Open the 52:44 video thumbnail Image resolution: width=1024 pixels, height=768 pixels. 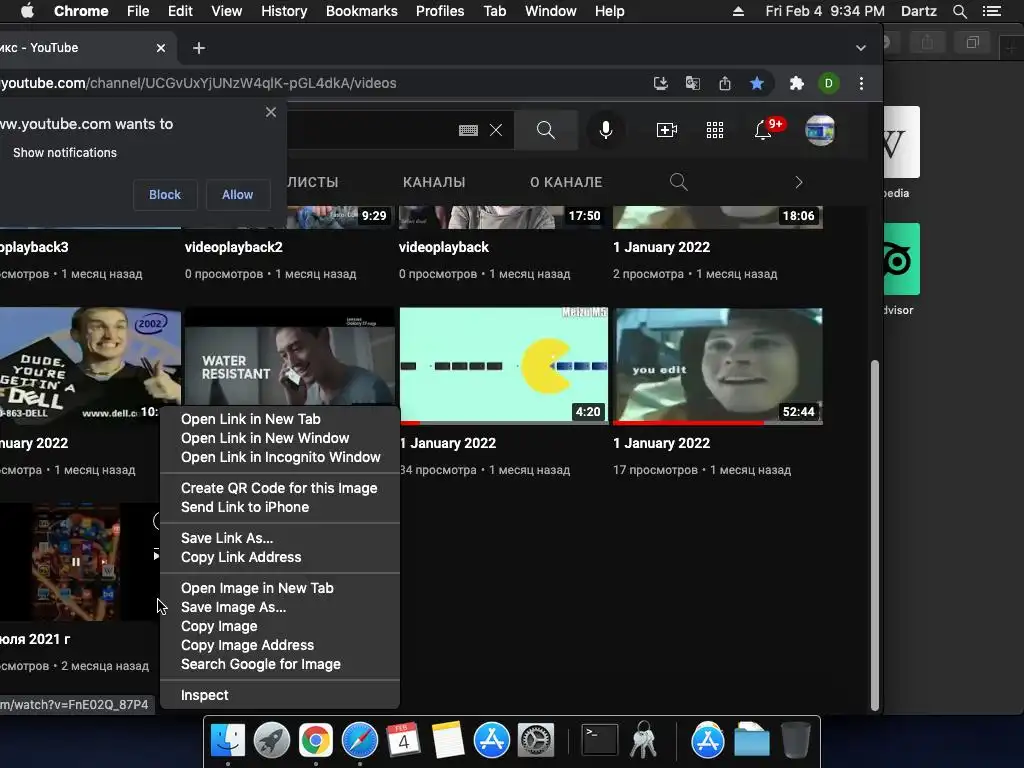point(718,366)
